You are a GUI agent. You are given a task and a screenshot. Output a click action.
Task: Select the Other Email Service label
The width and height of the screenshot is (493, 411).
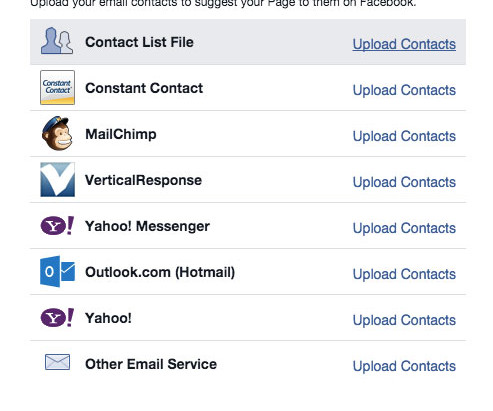click(x=151, y=364)
